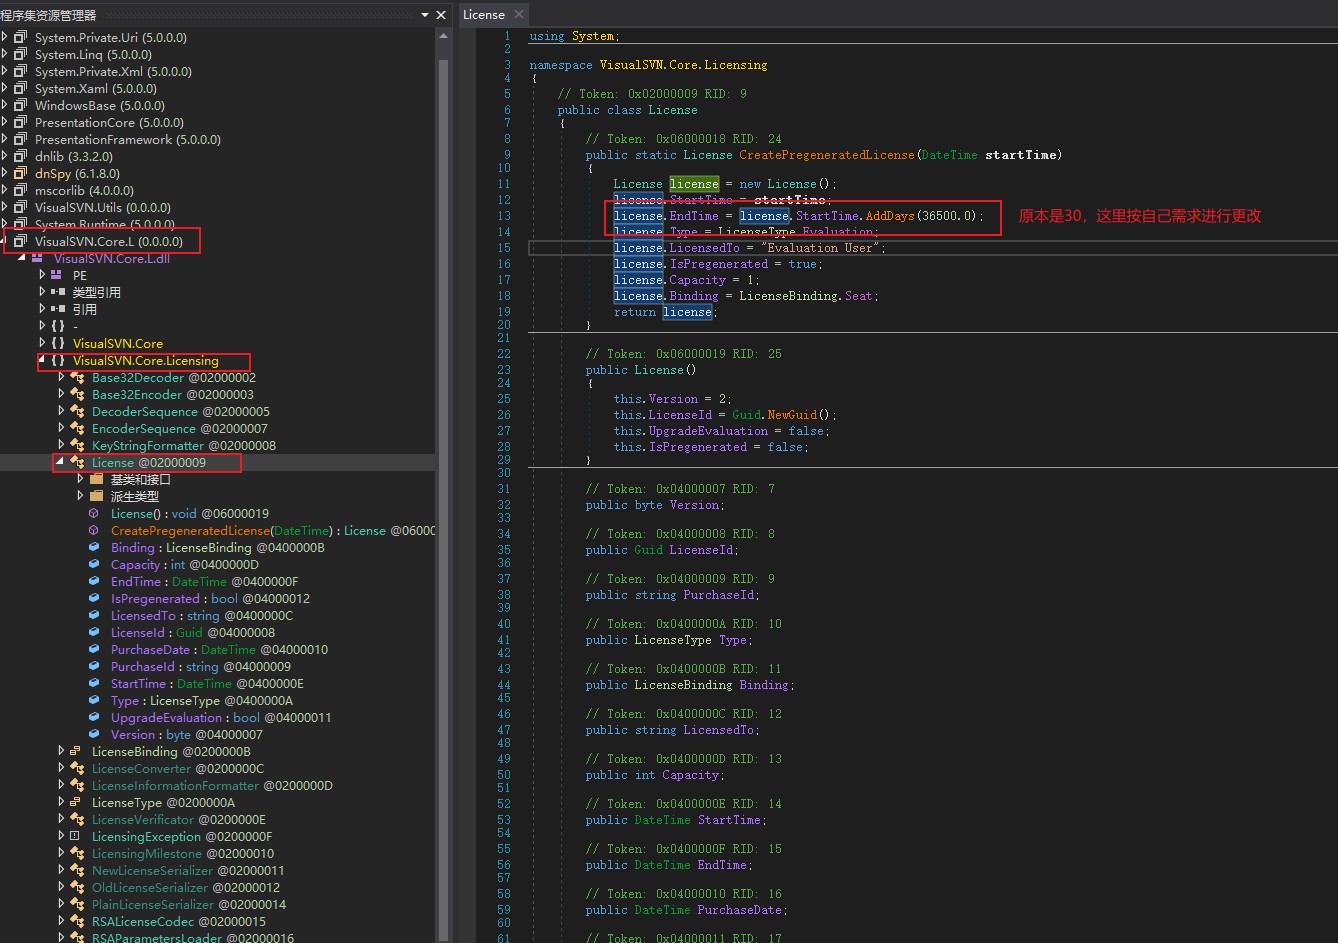
Task: Expand the DecoderSequence class node
Action: pyautogui.click(x=61, y=411)
